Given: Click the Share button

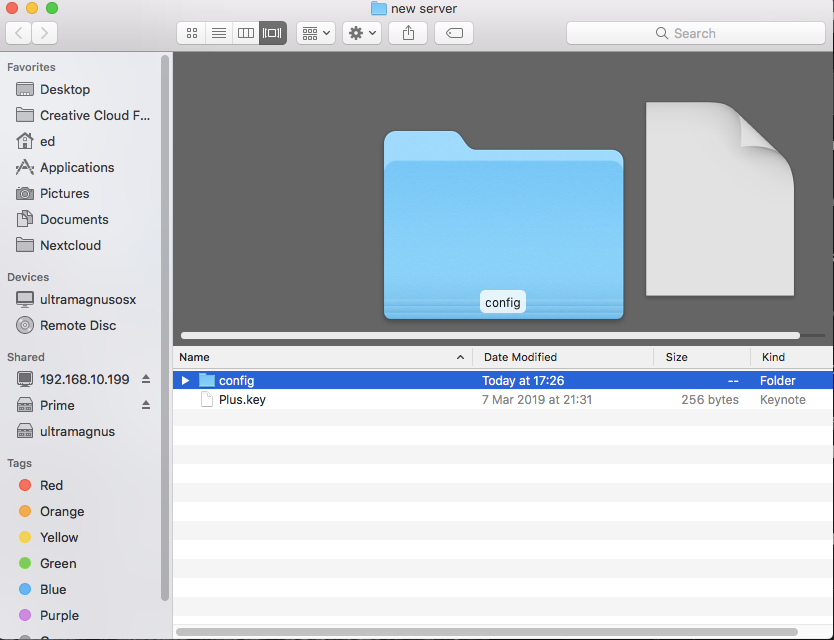Looking at the screenshot, I should click(x=408, y=33).
